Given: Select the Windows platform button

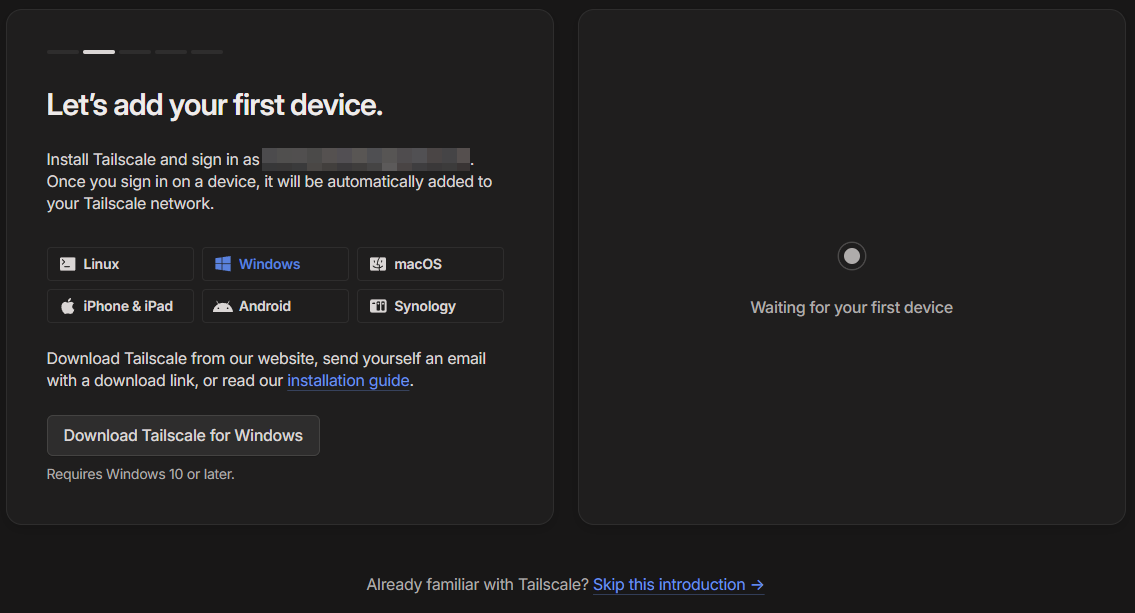Looking at the screenshot, I should 275,264.
